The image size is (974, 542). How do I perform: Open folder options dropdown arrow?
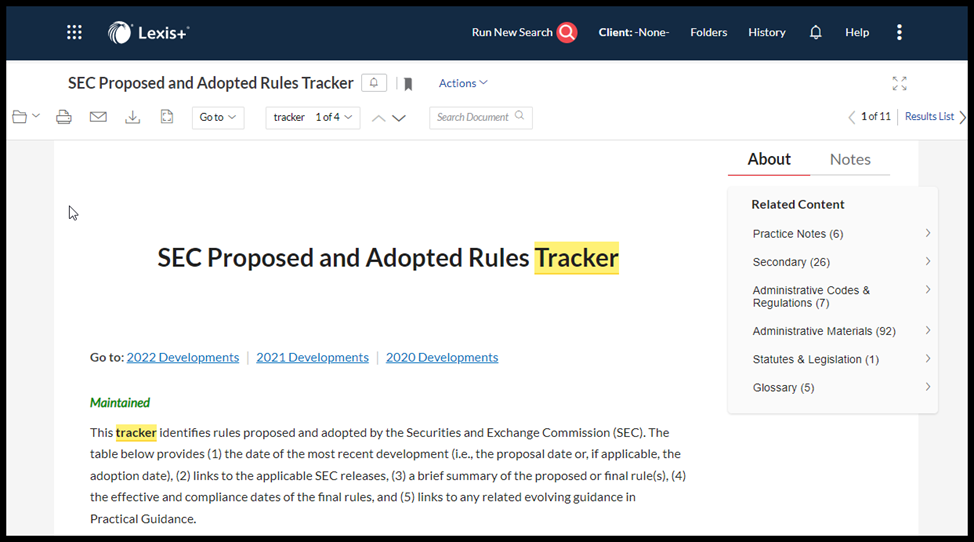point(35,116)
